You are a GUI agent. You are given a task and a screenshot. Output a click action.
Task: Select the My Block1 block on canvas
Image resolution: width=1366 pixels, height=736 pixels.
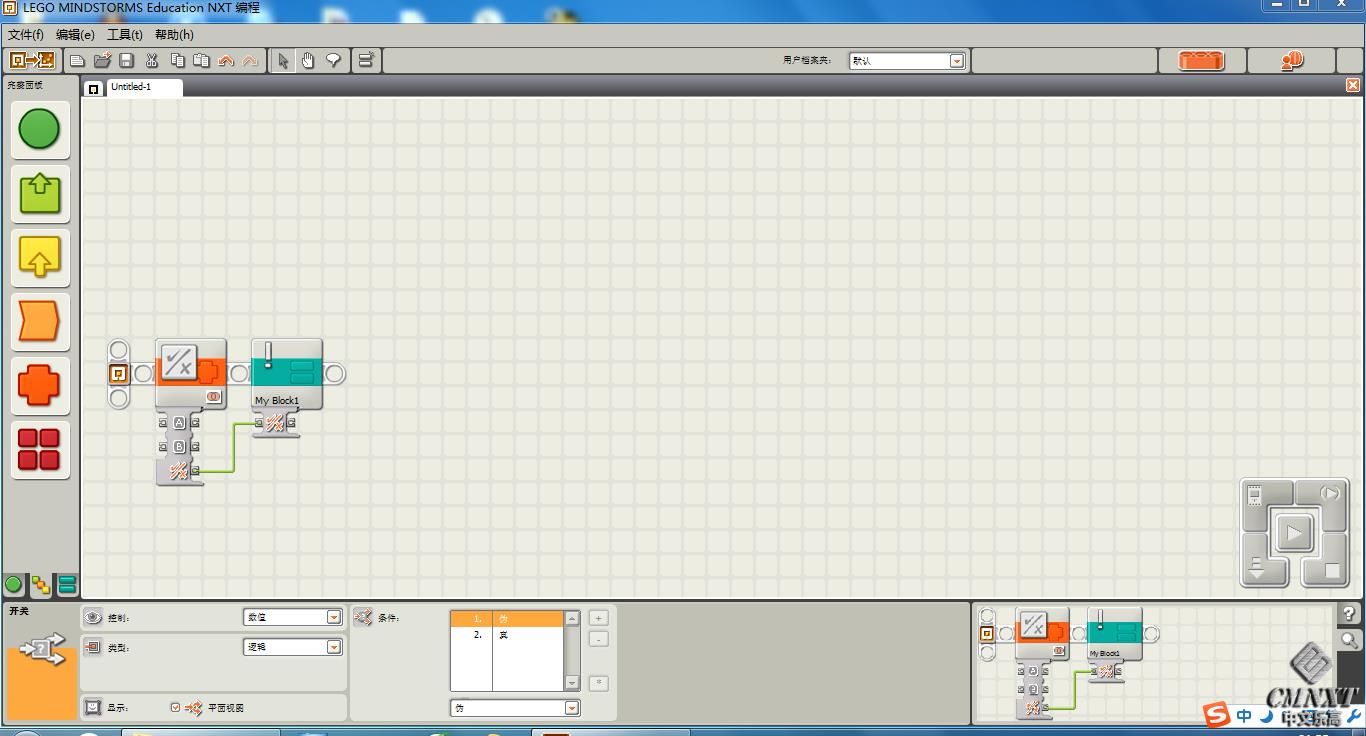pos(287,373)
